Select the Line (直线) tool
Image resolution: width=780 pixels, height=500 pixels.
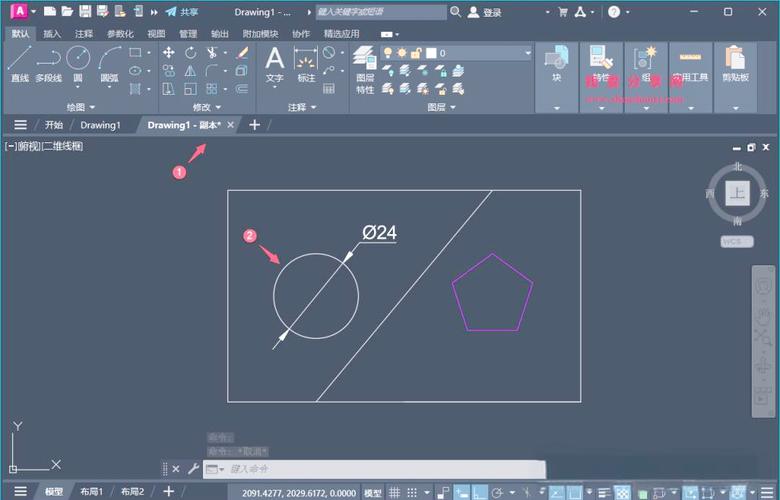pos(20,63)
